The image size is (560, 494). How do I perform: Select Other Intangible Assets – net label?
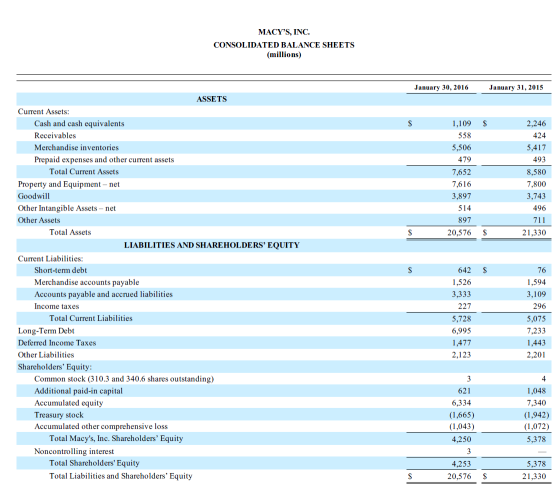coord(67,208)
